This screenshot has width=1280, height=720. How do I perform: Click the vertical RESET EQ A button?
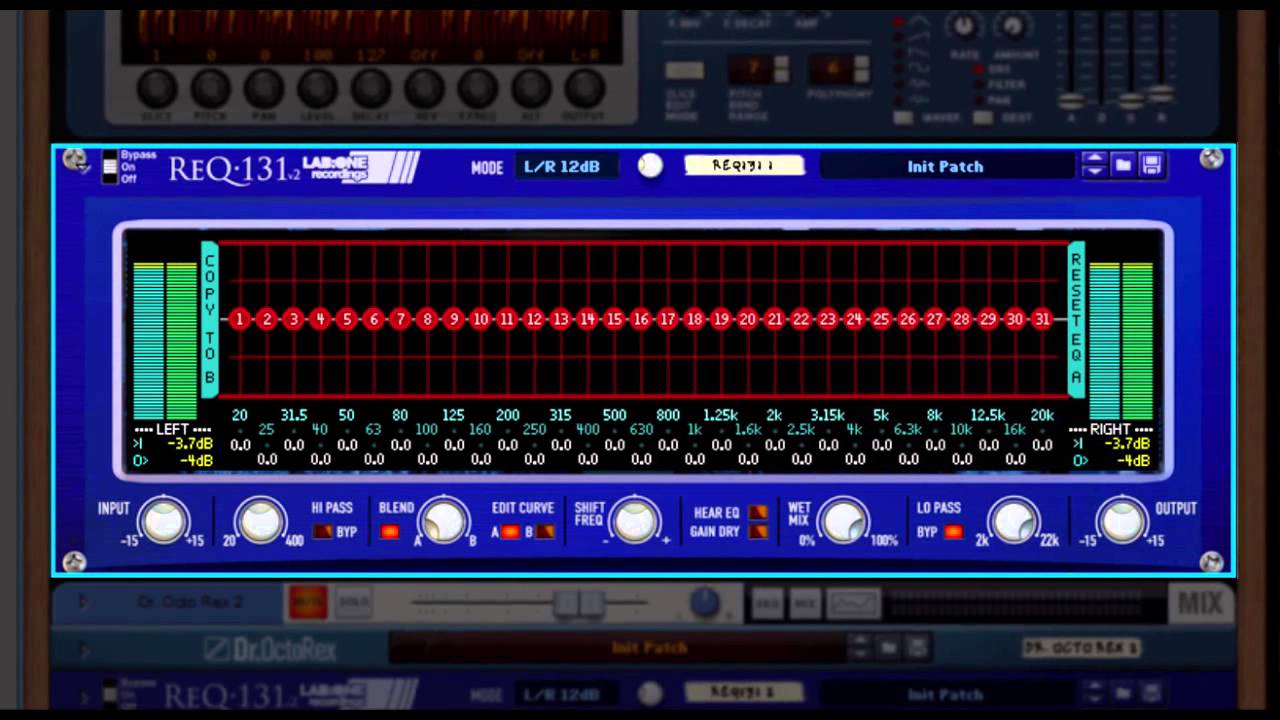(1076, 319)
